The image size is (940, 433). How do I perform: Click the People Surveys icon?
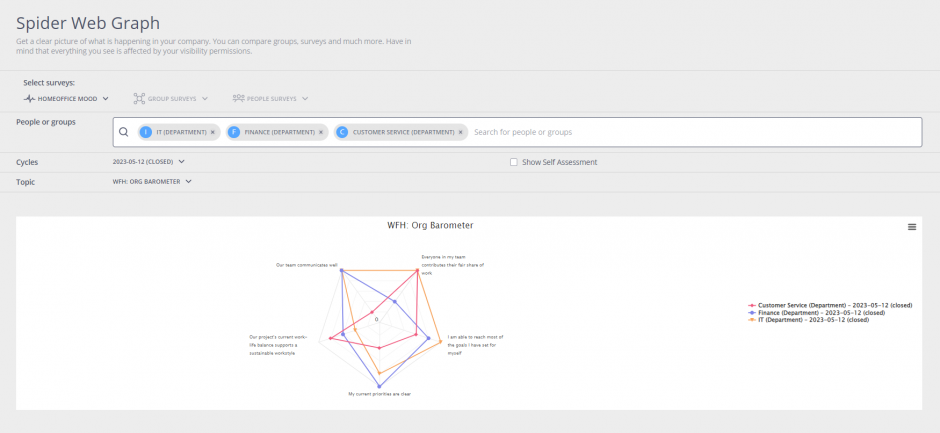[238, 98]
